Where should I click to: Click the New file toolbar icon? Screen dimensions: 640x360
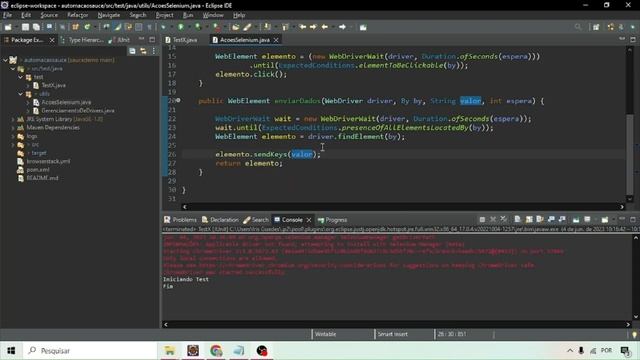tap(8, 27)
